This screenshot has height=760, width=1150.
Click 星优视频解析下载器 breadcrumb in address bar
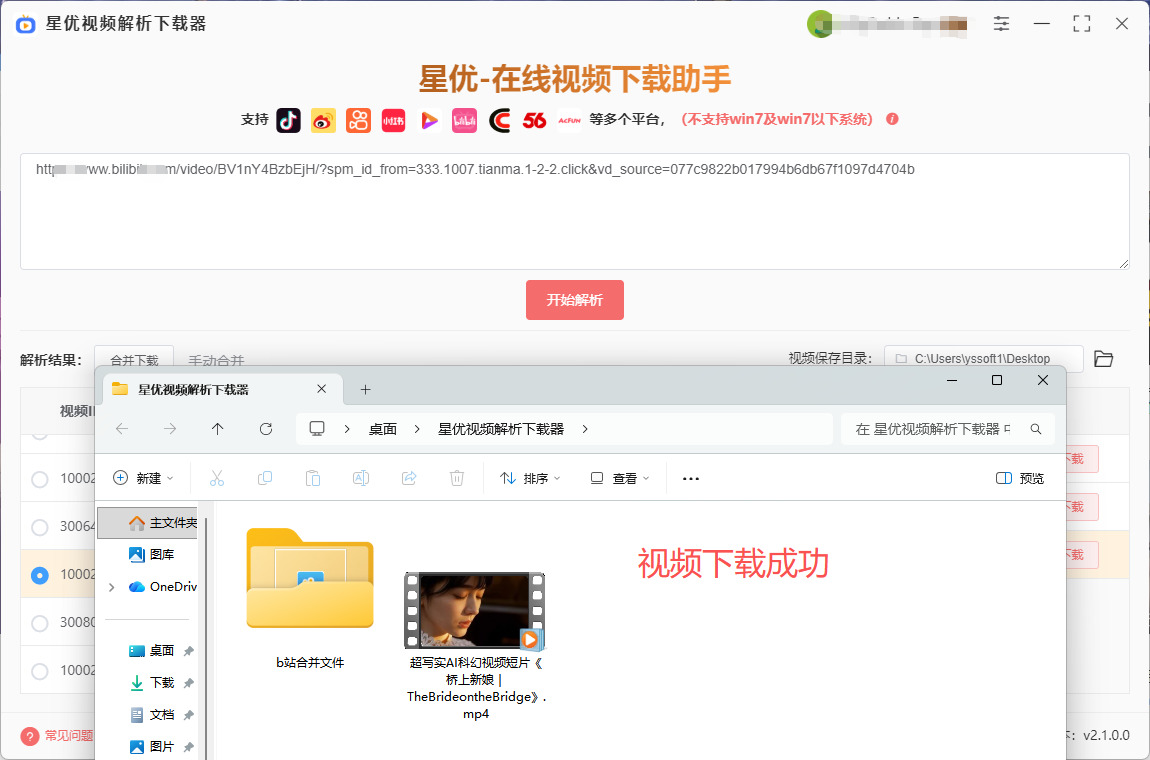tap(501, 429)
